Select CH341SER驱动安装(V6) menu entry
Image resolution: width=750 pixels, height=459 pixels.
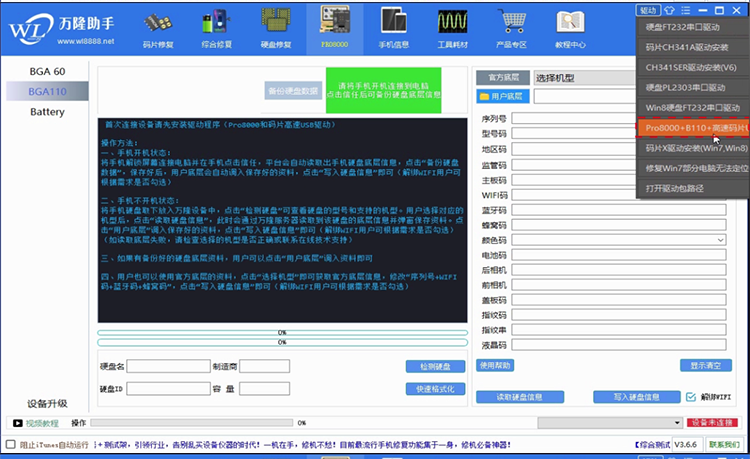(693, 67)
